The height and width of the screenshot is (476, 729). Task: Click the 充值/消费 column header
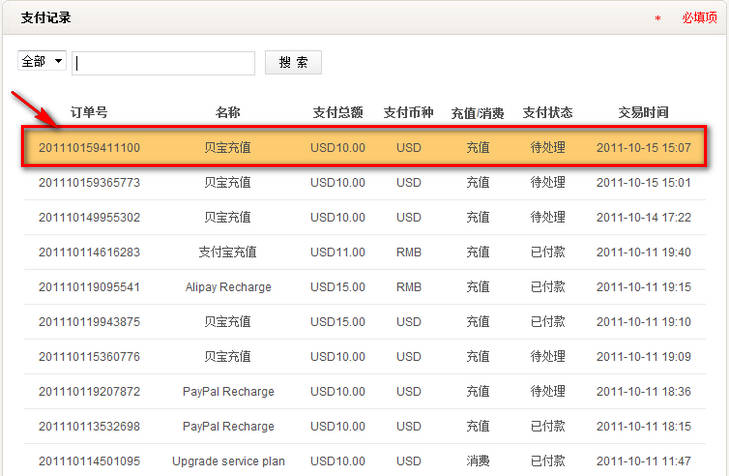[x=477, y=112]
